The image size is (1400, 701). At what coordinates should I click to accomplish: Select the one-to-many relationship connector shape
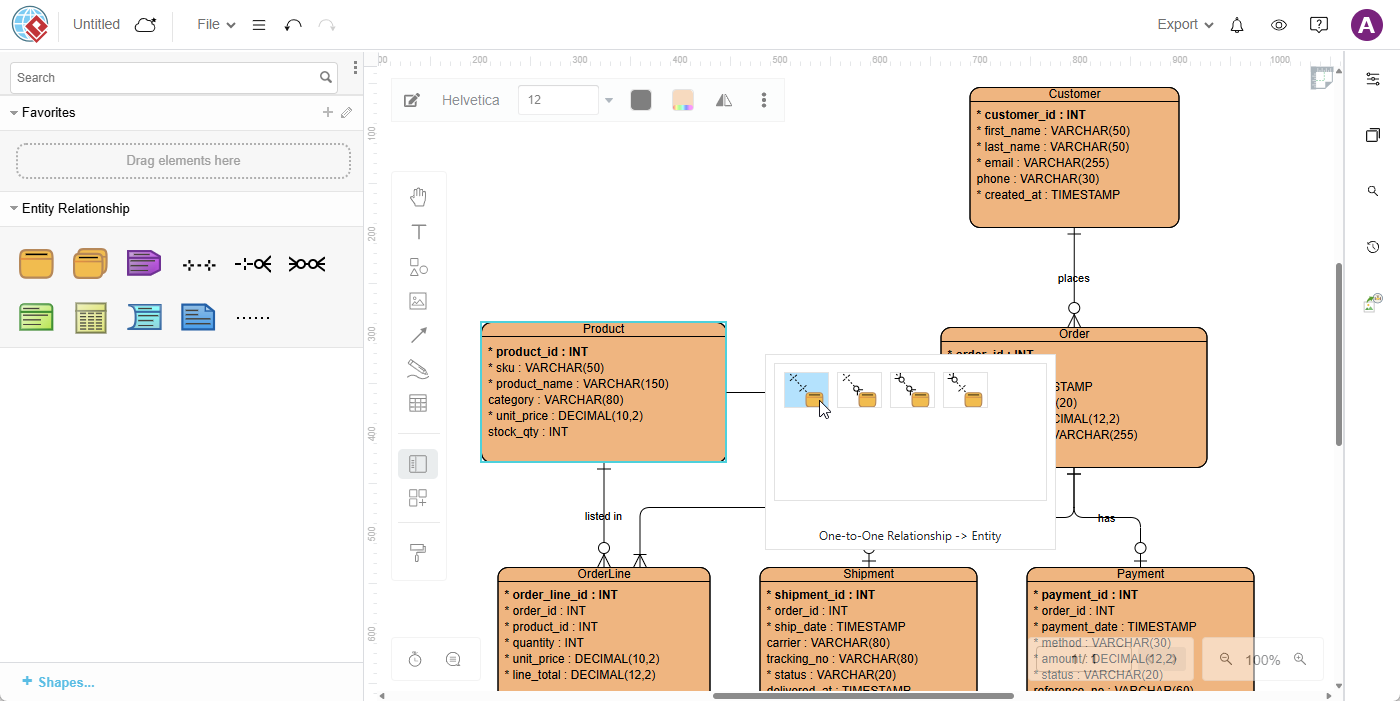(253, 264)
